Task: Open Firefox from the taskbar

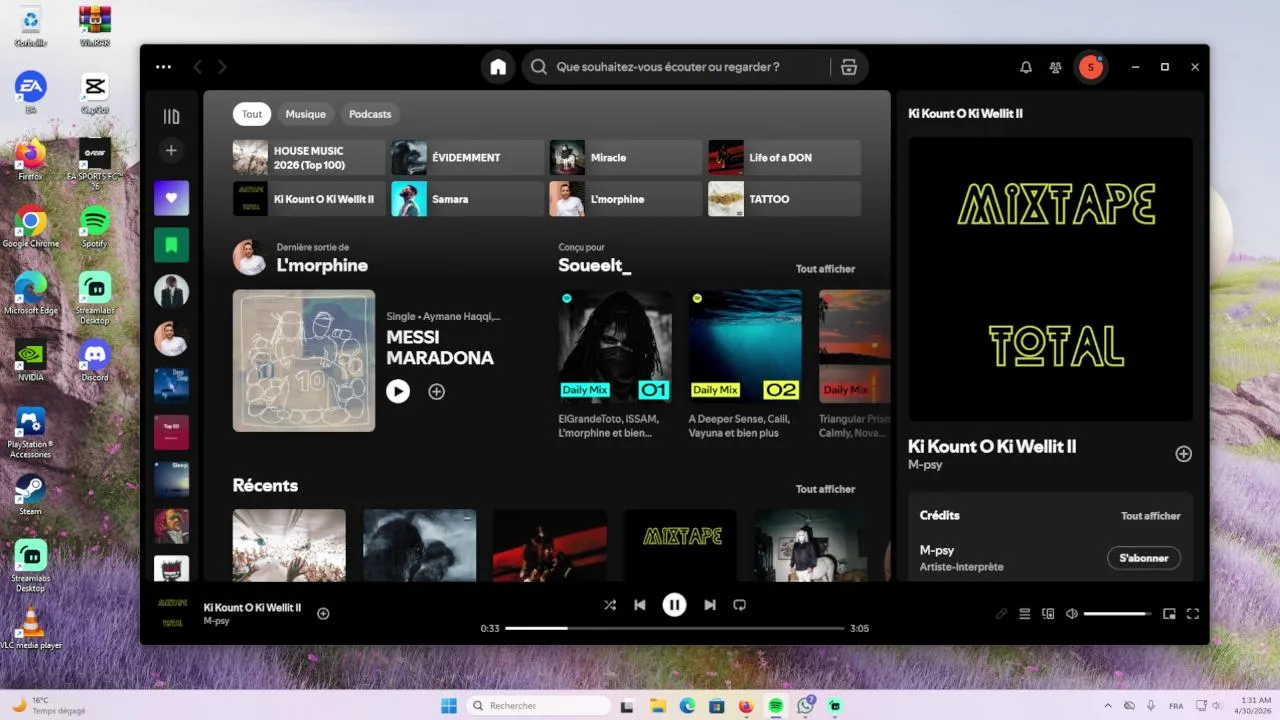Action: (746, 706)
